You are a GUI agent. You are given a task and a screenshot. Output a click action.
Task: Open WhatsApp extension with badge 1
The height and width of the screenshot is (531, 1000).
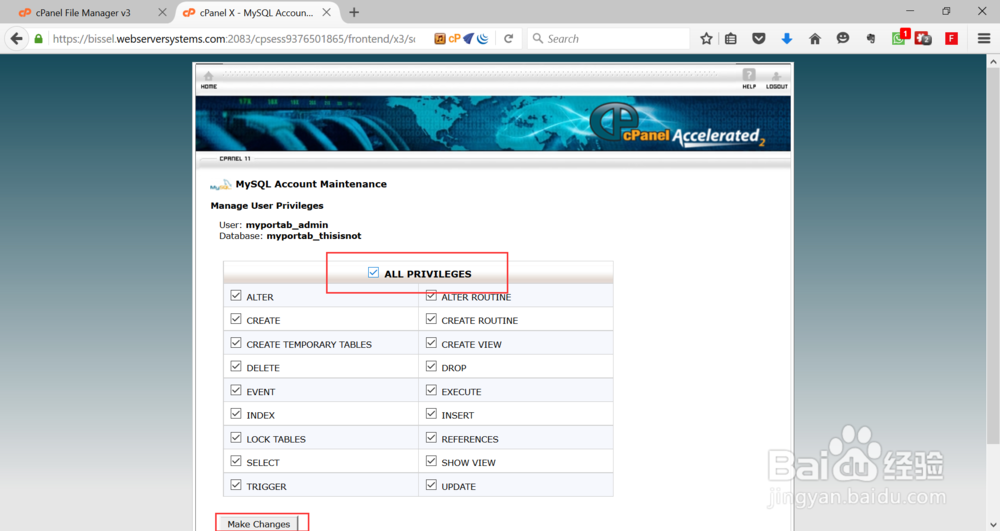pyautogui.click(x=899, y=38)
